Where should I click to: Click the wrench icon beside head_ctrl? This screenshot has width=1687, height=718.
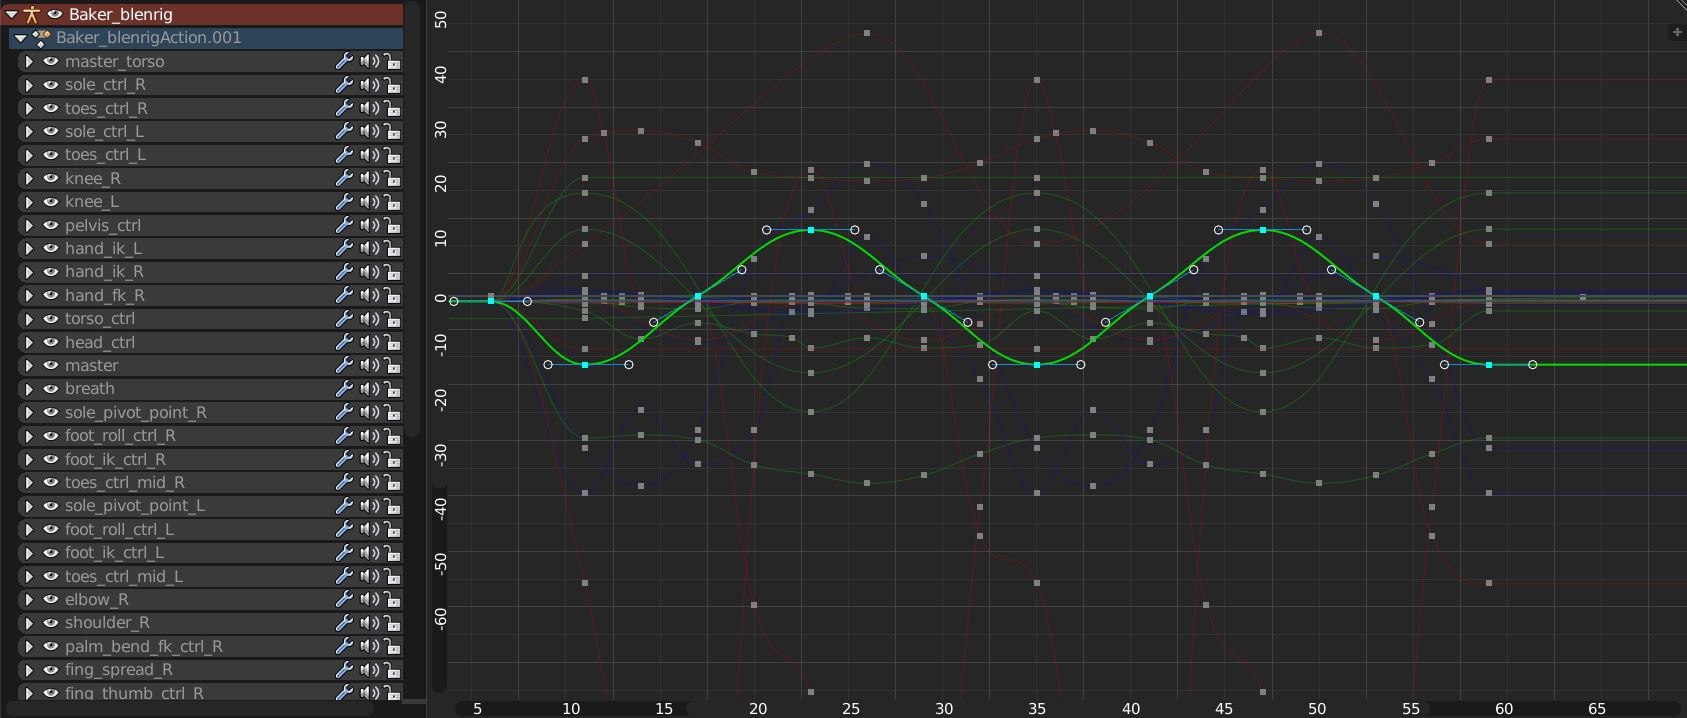point(344,342)
